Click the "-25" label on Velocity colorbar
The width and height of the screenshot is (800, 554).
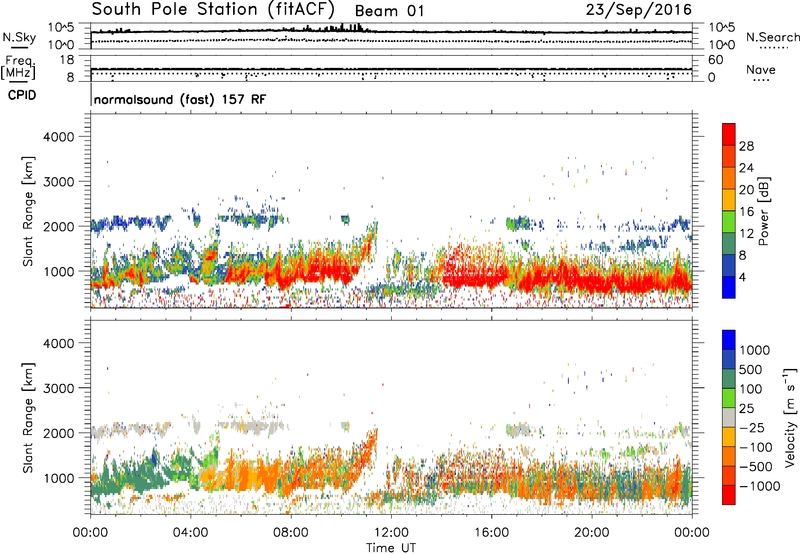pyautogui.click(x=752, y=428)
